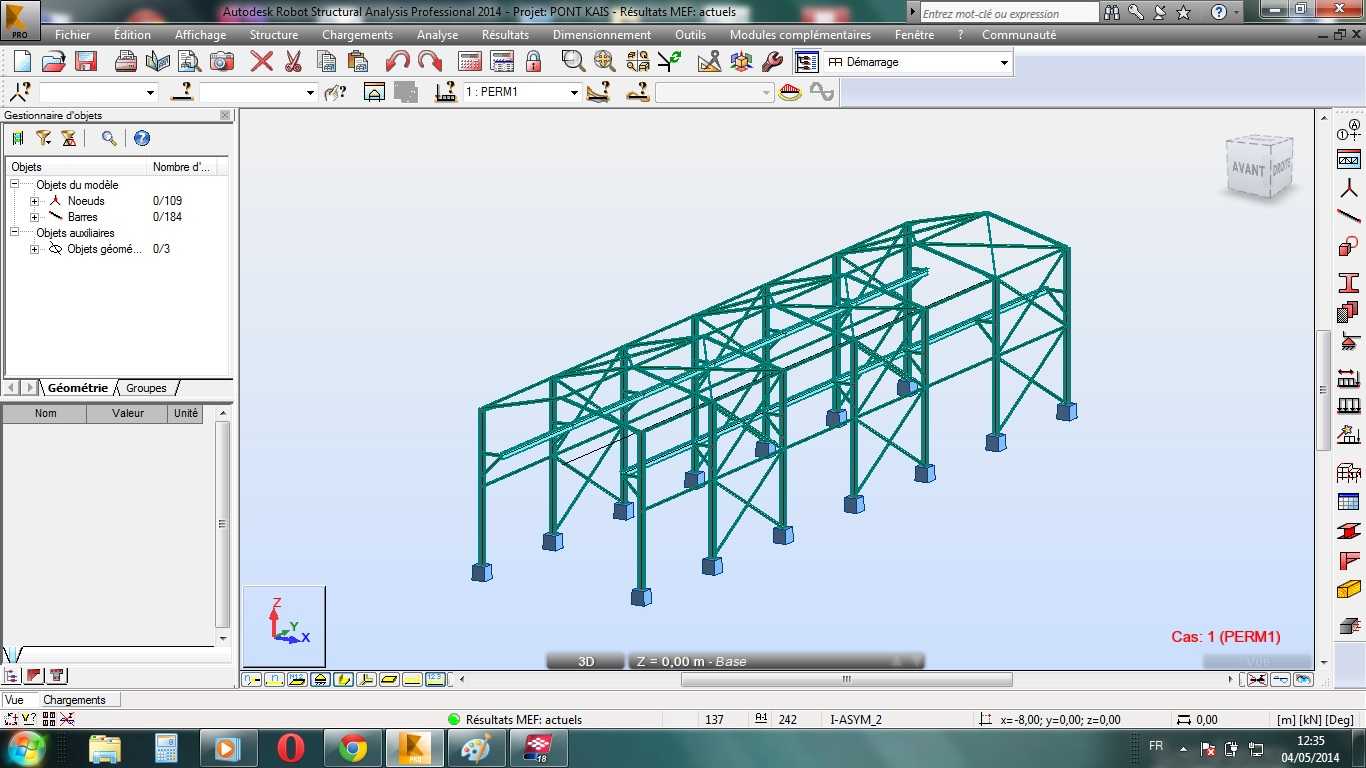This screenshot has width=1366, height=768.
Task: Launch Opera from the Windows taskbar
Action: coord(291,748)
